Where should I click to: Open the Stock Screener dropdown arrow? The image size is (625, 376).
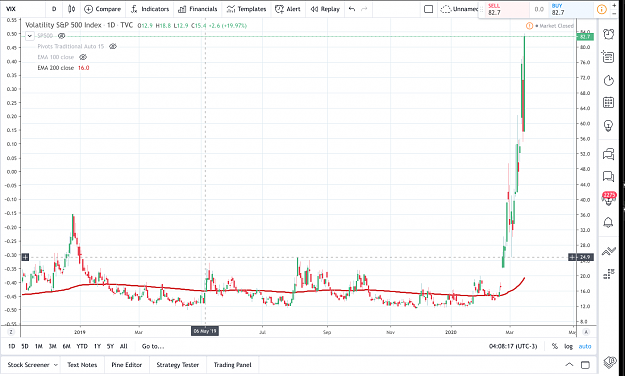pos(55,365)
